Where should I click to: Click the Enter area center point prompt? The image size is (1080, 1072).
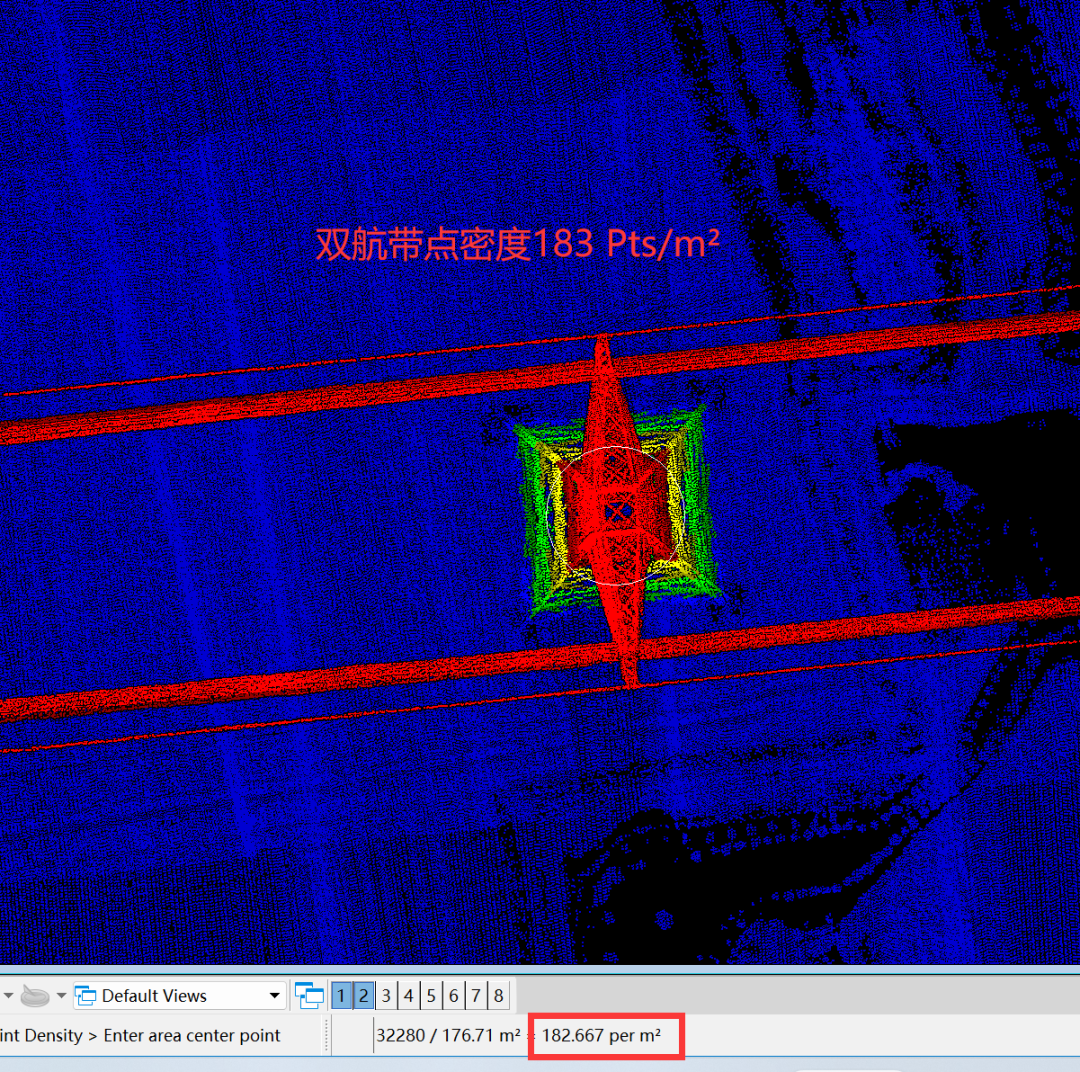[x=192, y=1035]
